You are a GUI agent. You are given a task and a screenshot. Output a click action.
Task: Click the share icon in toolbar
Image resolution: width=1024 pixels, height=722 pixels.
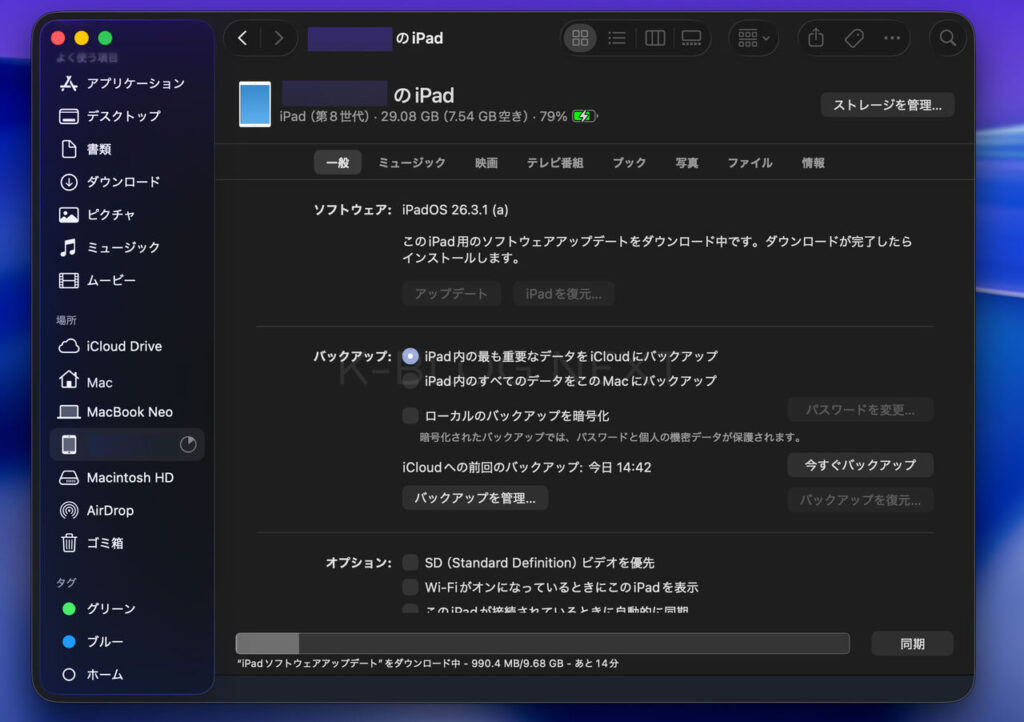(x=816, y=38)
